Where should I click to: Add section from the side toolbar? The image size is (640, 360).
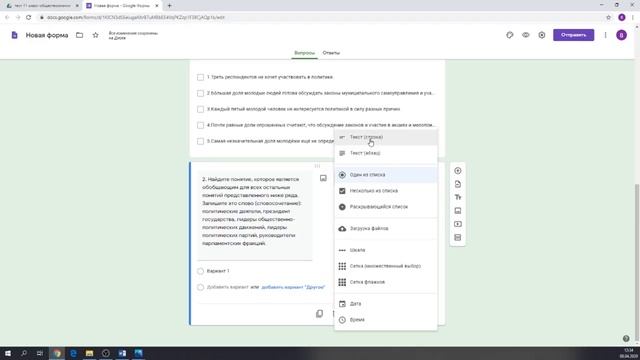click(x=458, y=238)
